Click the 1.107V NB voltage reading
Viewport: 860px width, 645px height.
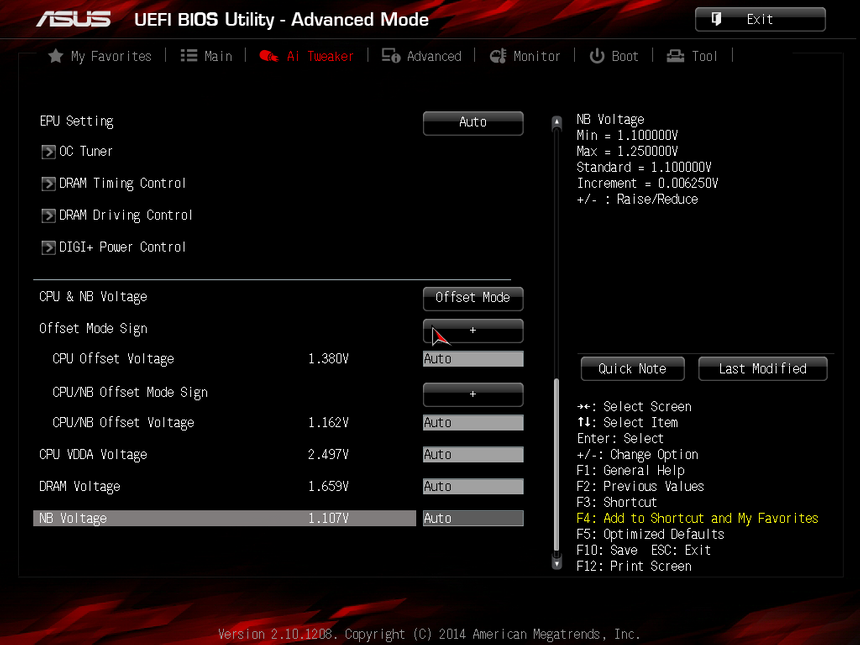(328, 518)
